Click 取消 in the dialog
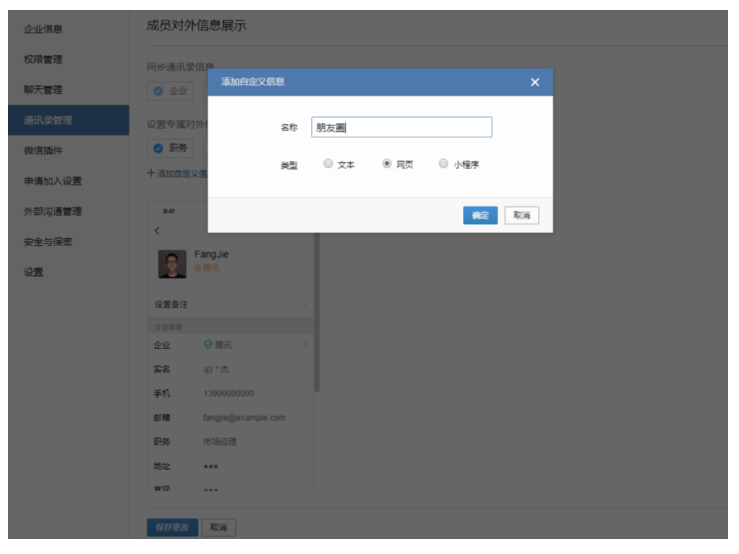 point(521,215)
